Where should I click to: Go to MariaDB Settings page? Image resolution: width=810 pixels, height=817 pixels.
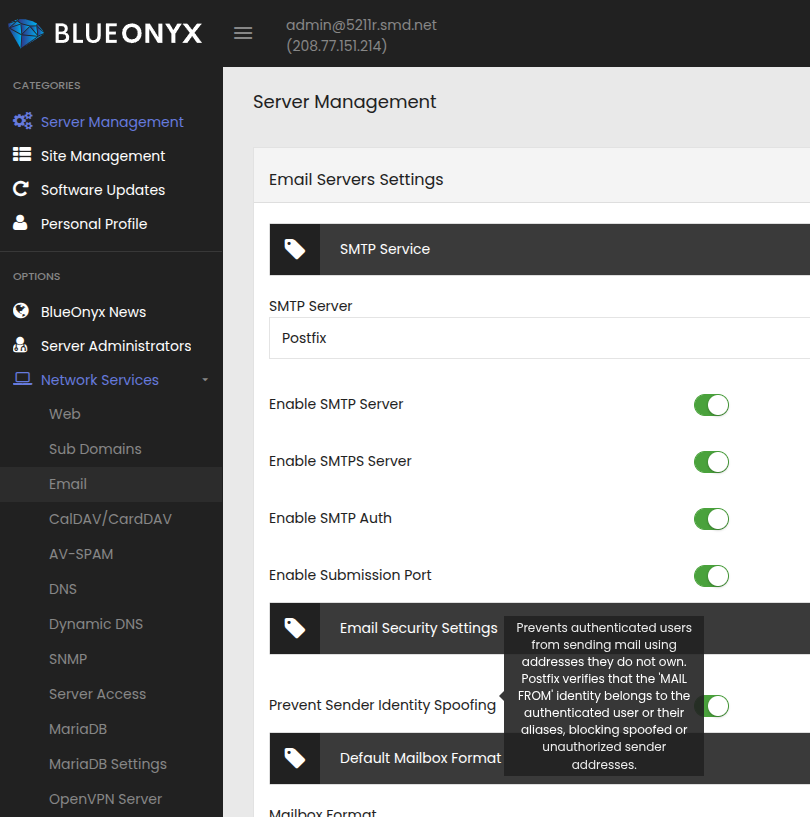pyautogui.click(x=108, y=764)
